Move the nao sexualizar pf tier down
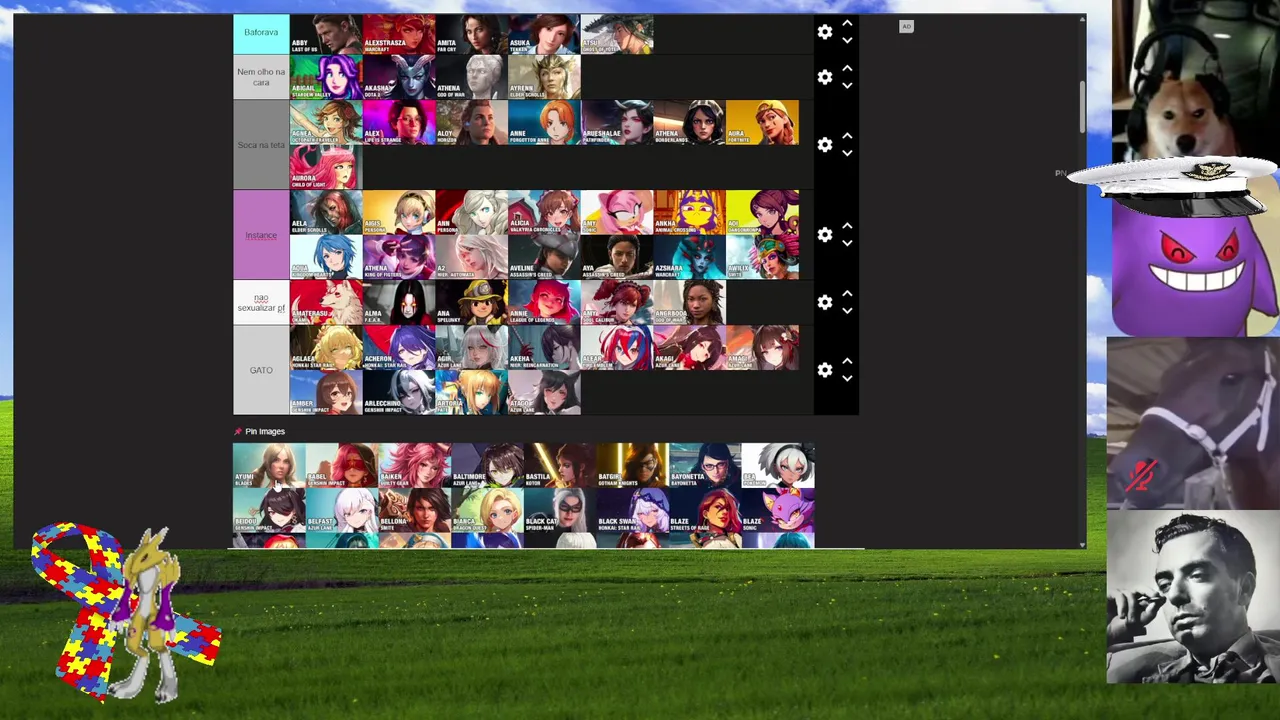The width and height of the screenshot is (1280, 720). click(847, 311)
